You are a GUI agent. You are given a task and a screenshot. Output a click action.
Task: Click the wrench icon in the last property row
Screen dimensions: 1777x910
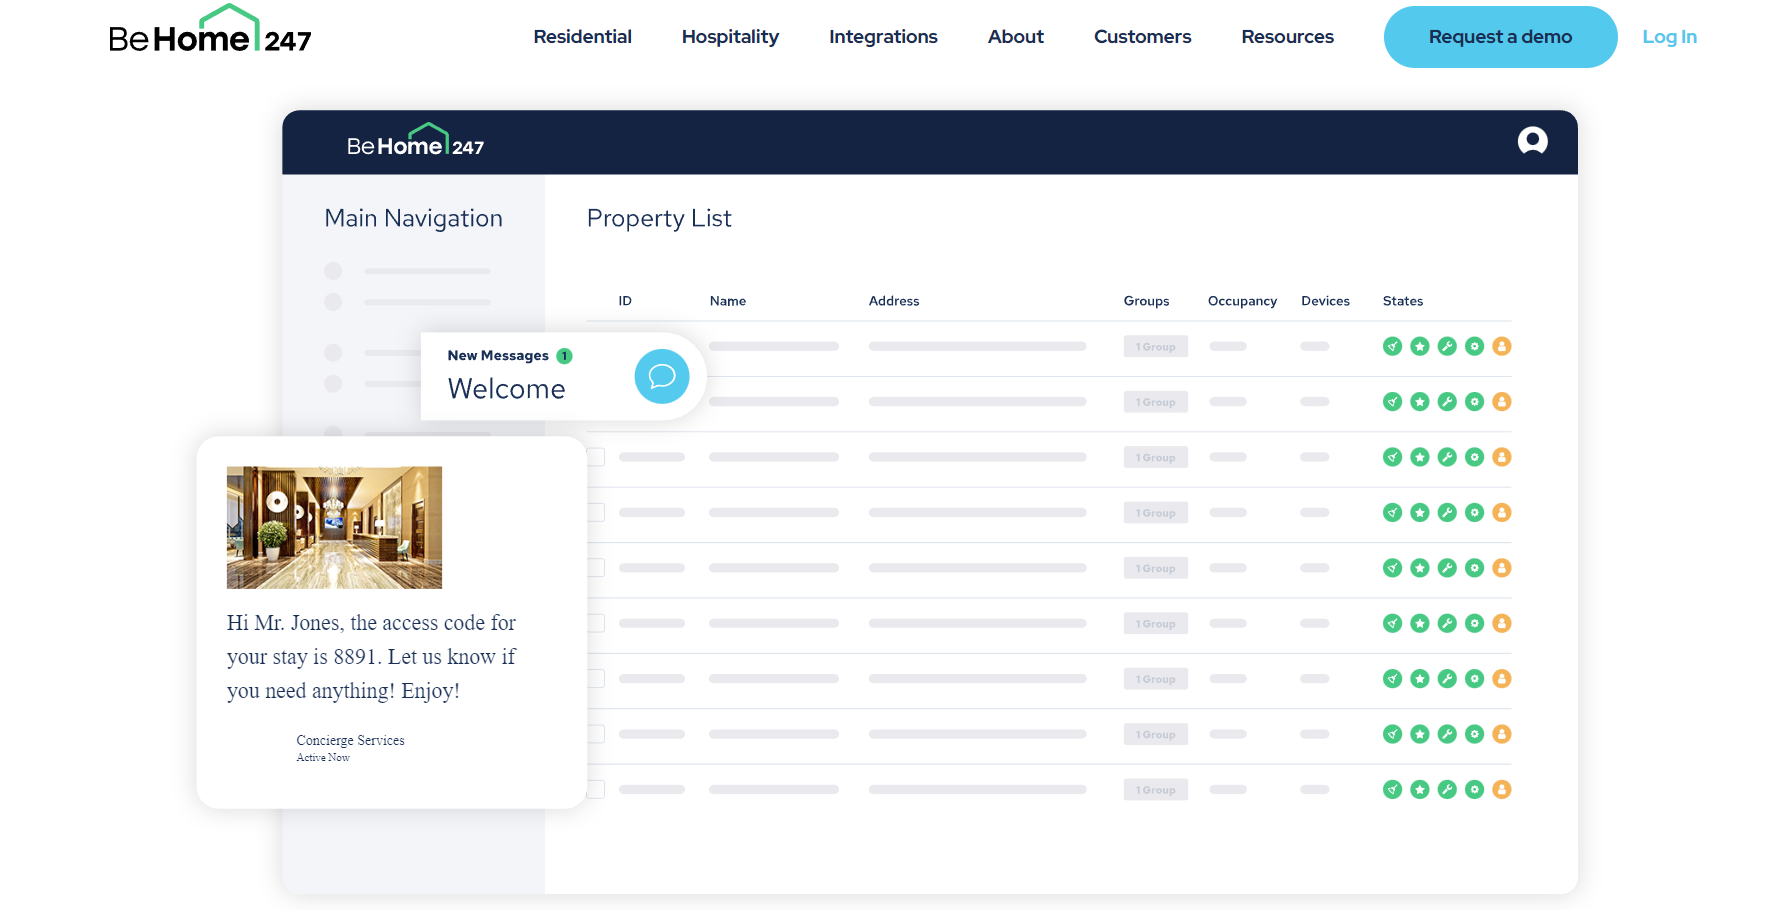coord(1447,789)
